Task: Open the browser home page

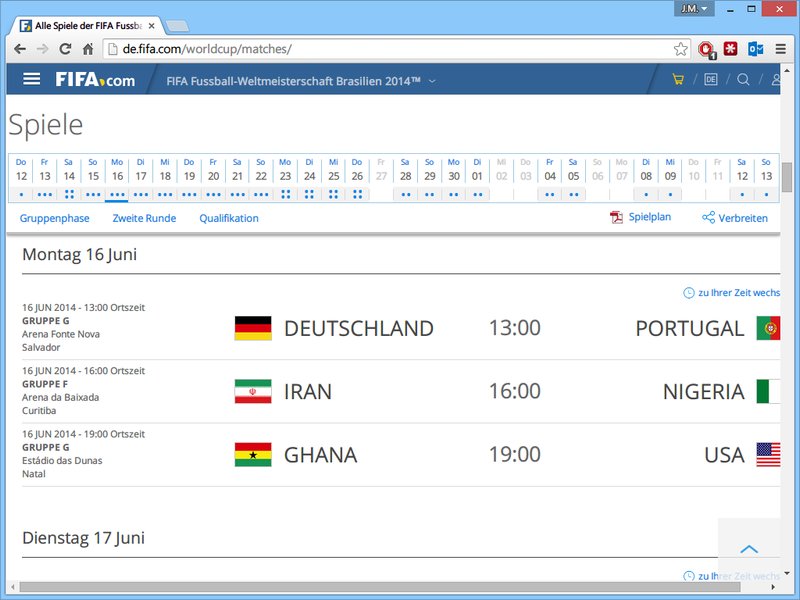Action: click(x=88, y=49)
